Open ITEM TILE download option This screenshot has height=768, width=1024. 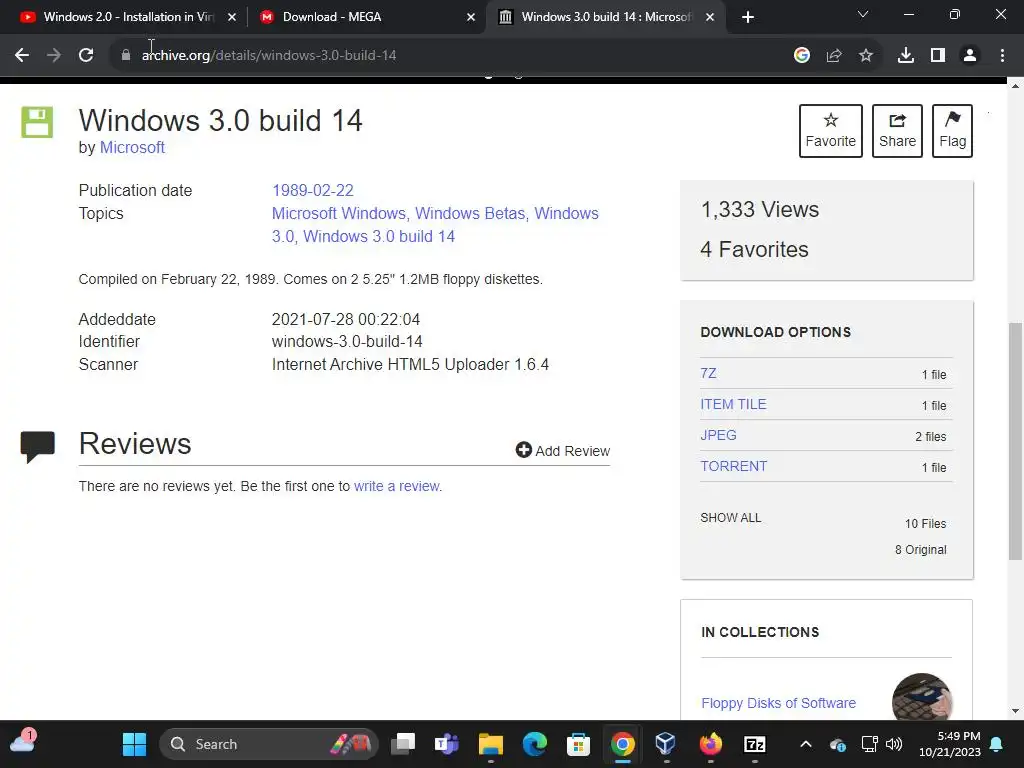click(x=733, y=404)
